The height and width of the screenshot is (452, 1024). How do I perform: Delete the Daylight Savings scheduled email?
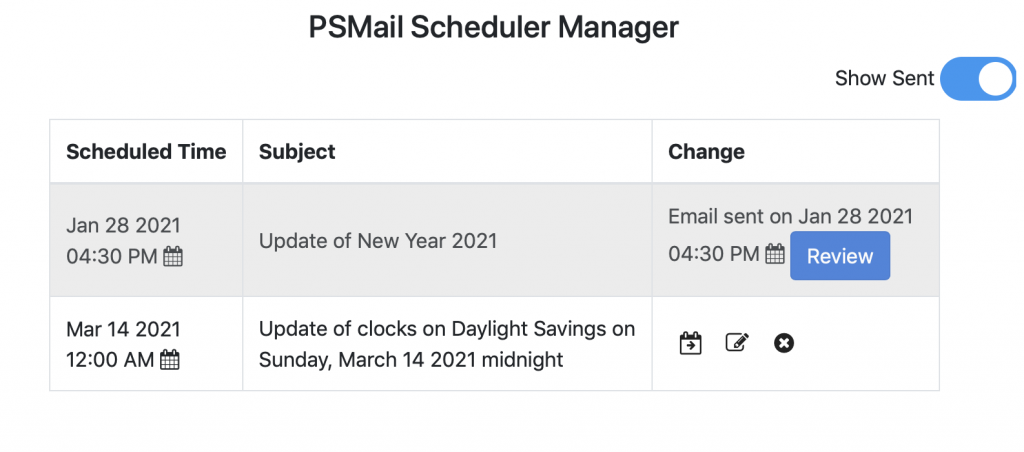(x=784, y=343)
